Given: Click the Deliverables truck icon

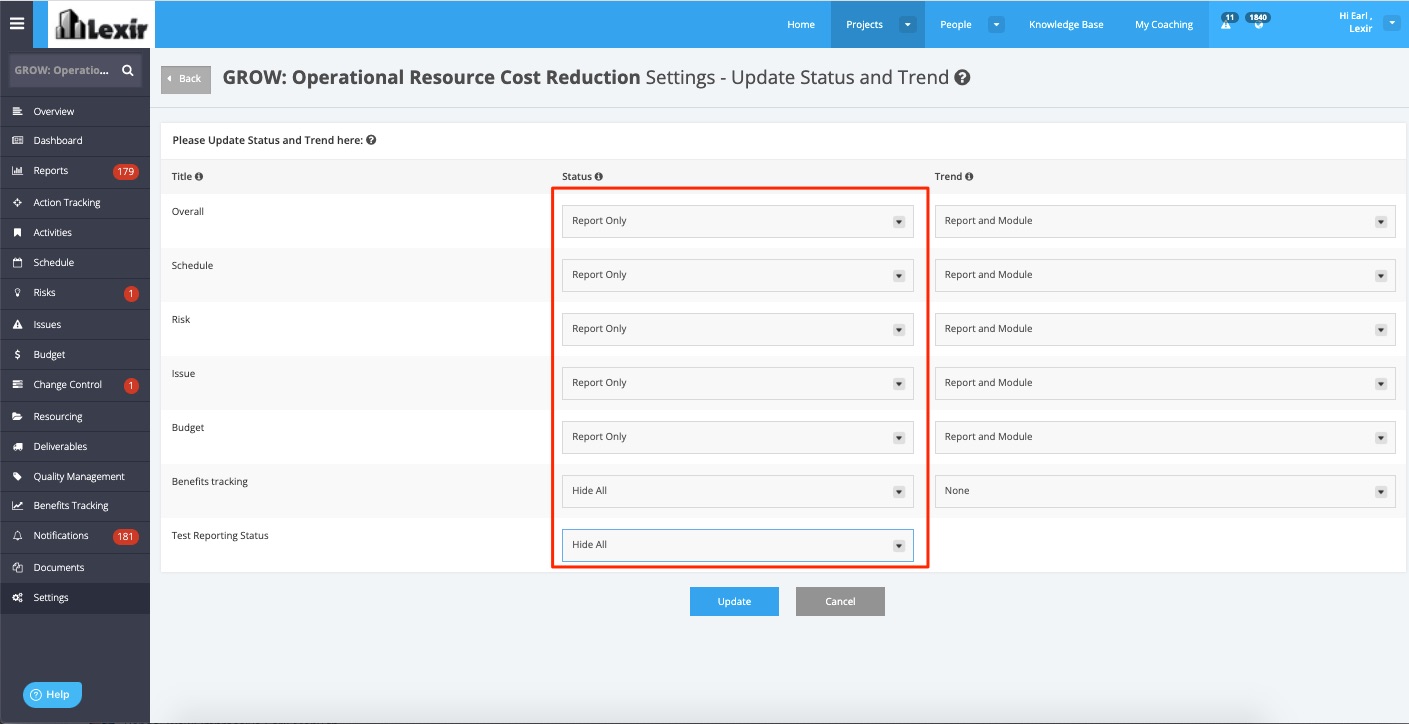Looking at the screenshot, I should [x=17, y=447].
